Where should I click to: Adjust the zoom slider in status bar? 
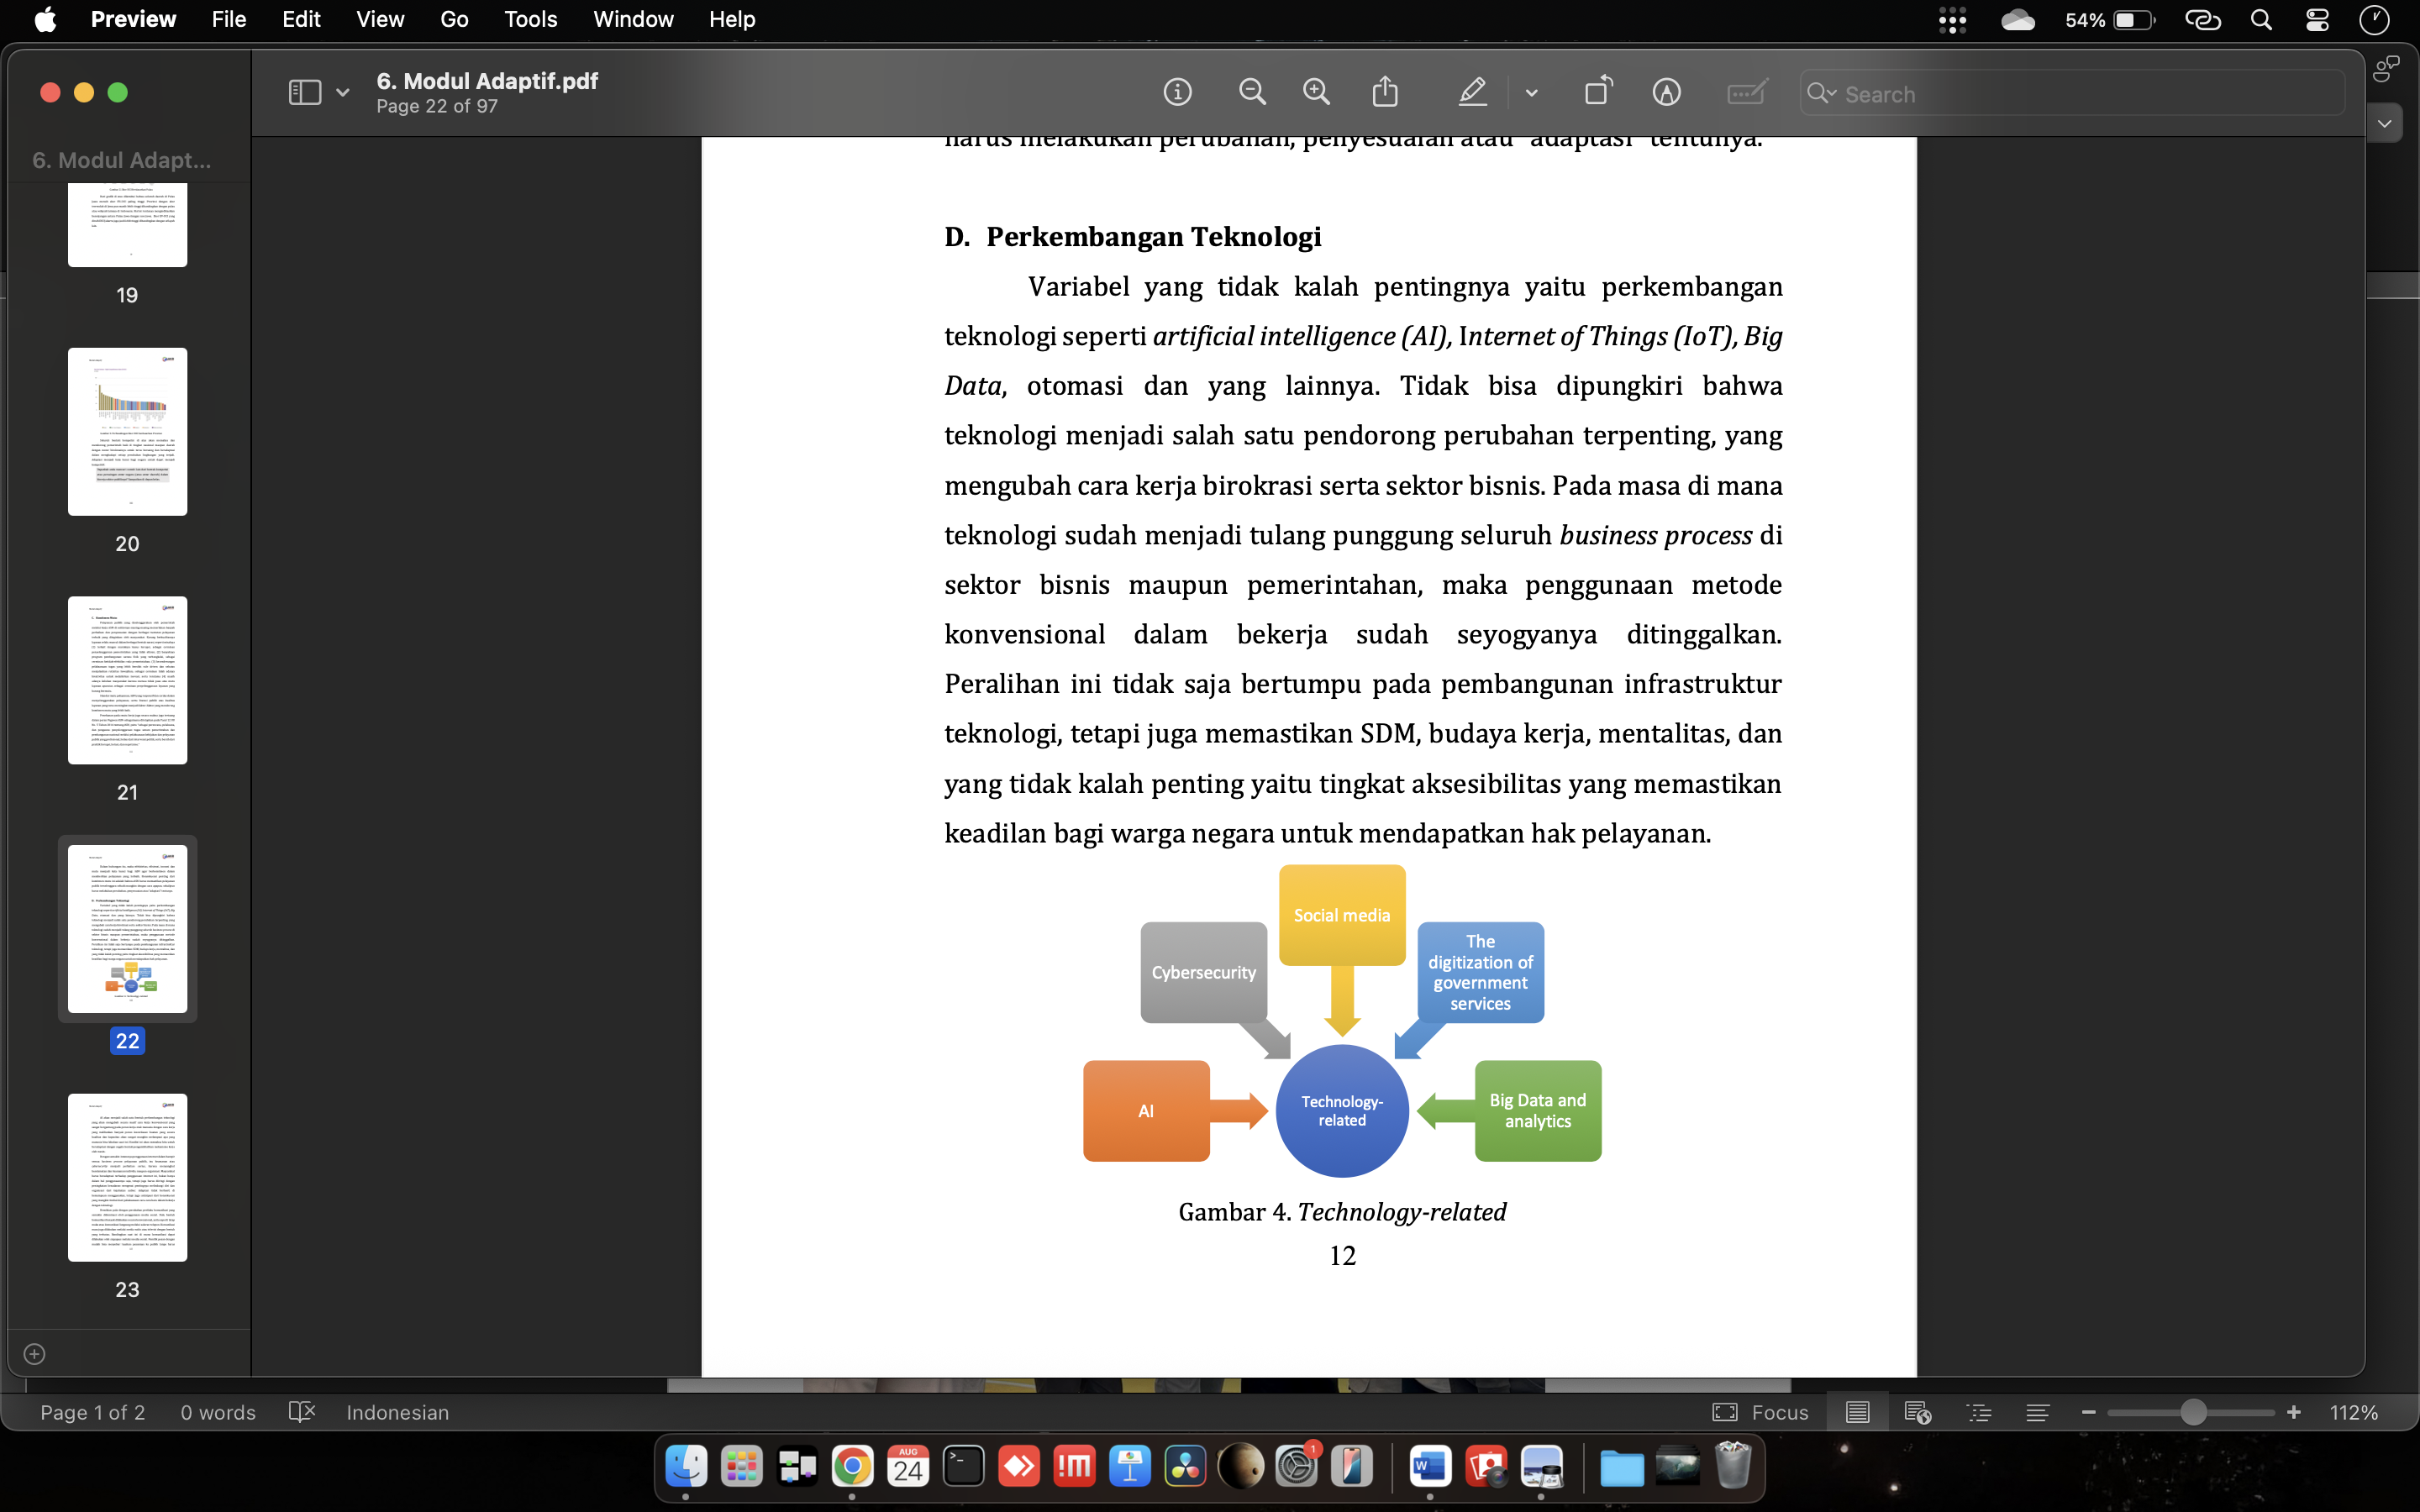pyautogui.click(x=2192, y=1412)
